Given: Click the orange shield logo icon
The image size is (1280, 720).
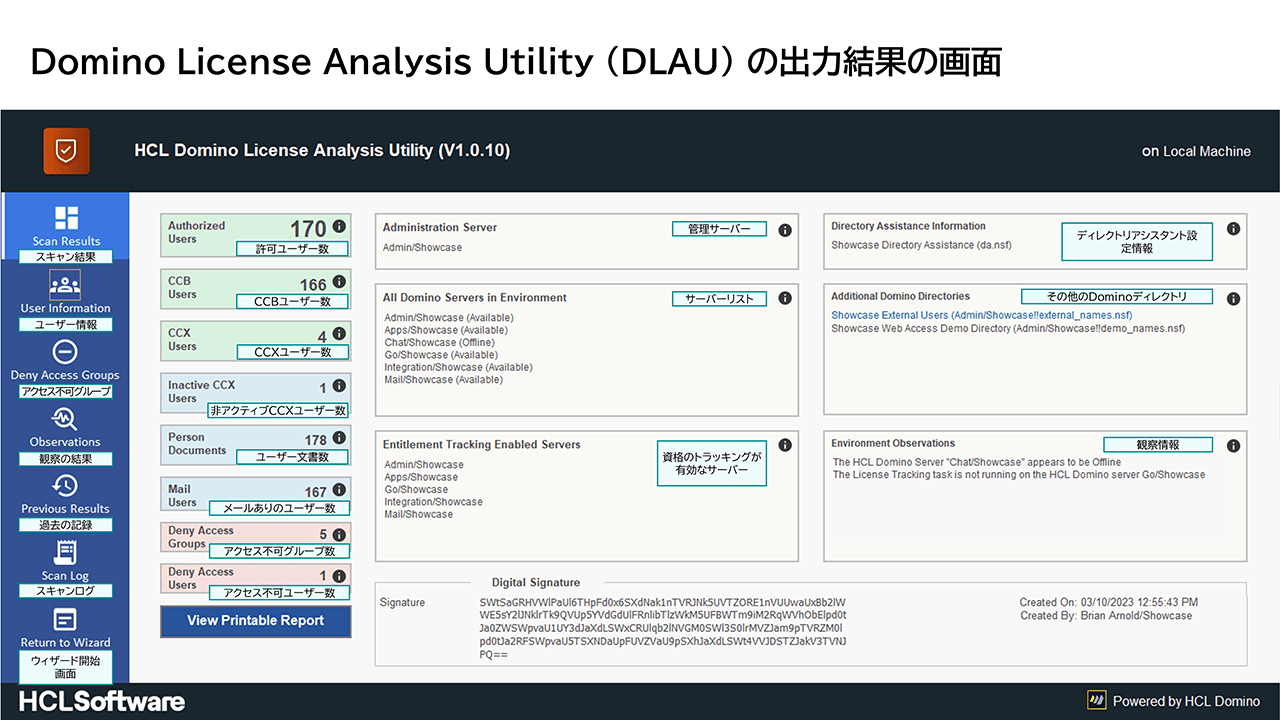Looking at the screenshot, I should 66,151.
